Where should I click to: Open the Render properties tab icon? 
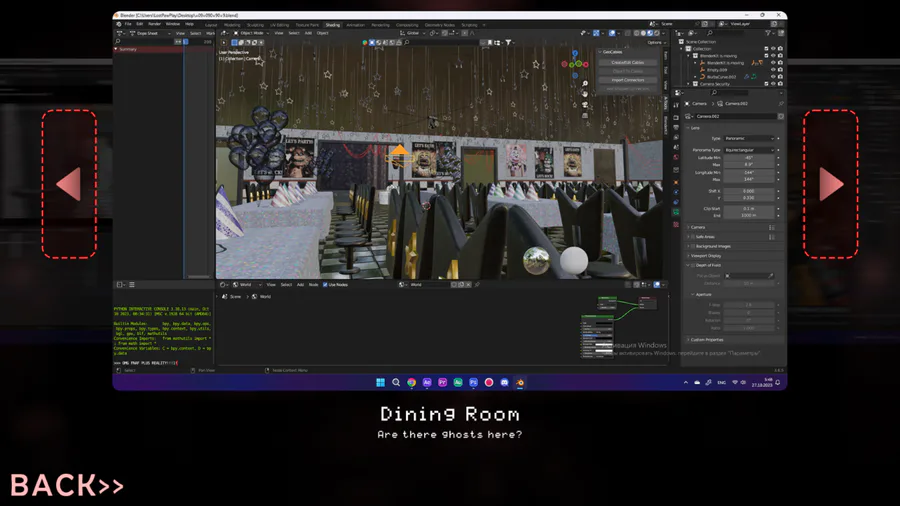(x=676, y=118)
